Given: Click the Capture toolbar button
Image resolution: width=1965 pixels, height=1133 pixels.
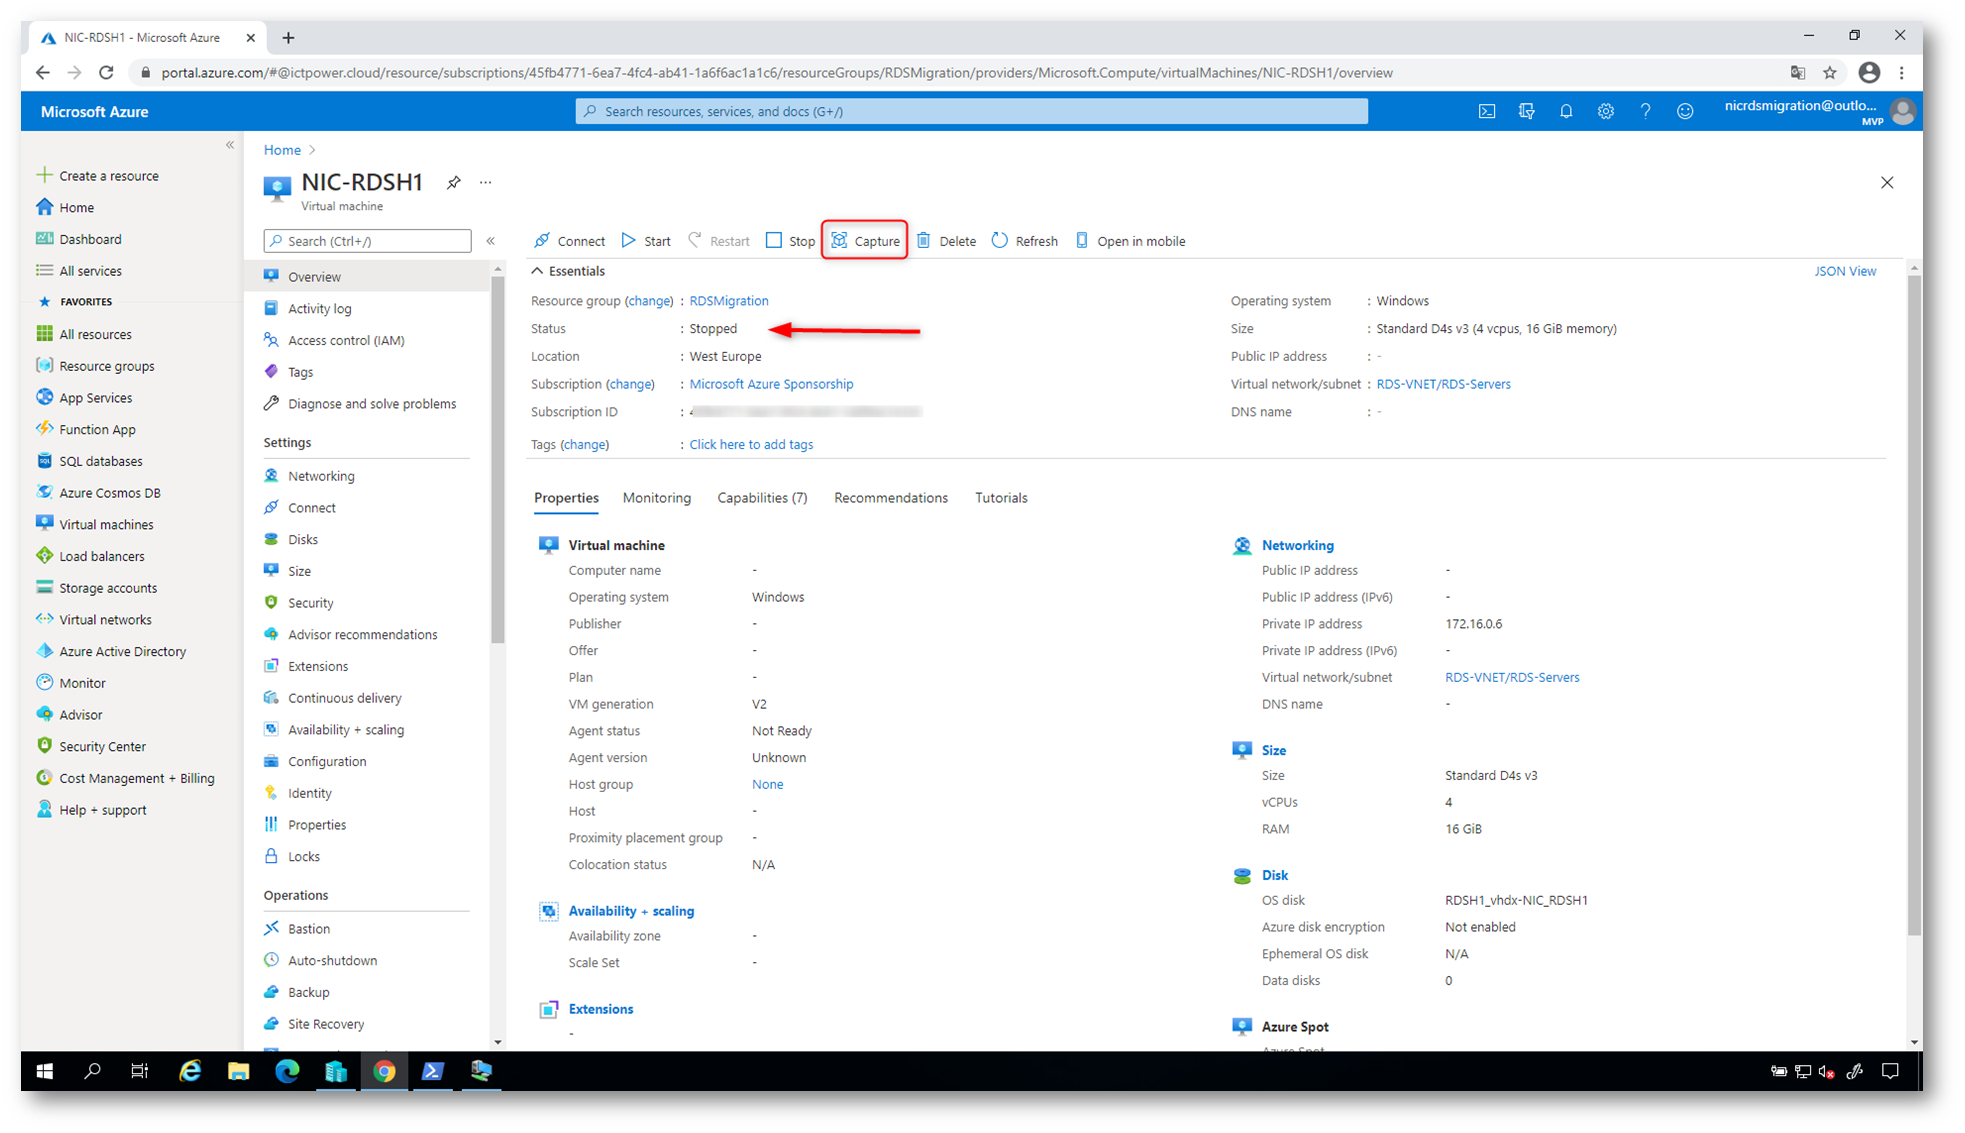Looking at the screenshot, I should tap(865, 240).
